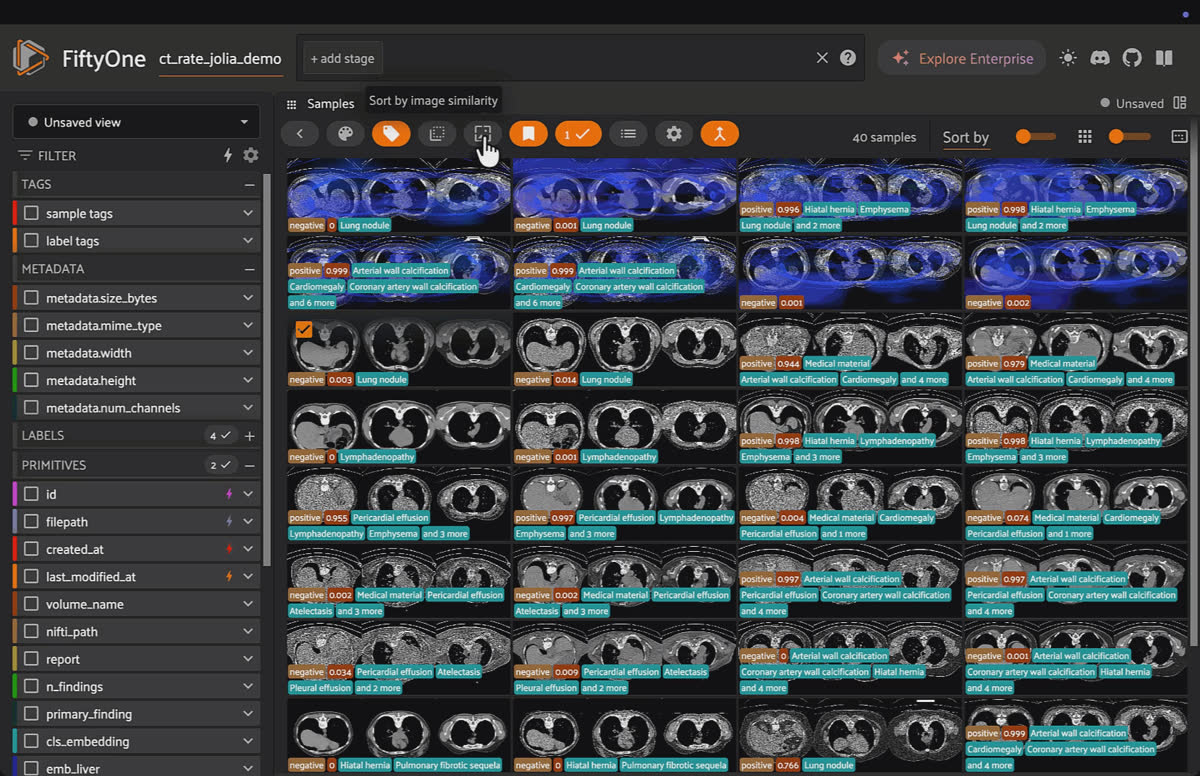Collapse the METADATA section
The width and height of the screenshot is (1200, 776).
[x=249, y=269]
